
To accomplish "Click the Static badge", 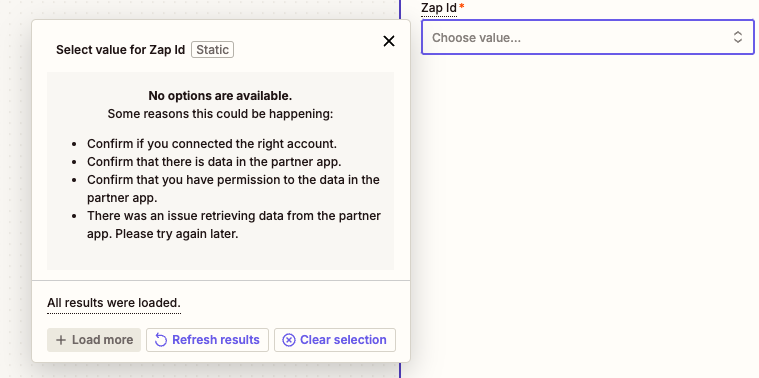I will [x=213, y=50].
